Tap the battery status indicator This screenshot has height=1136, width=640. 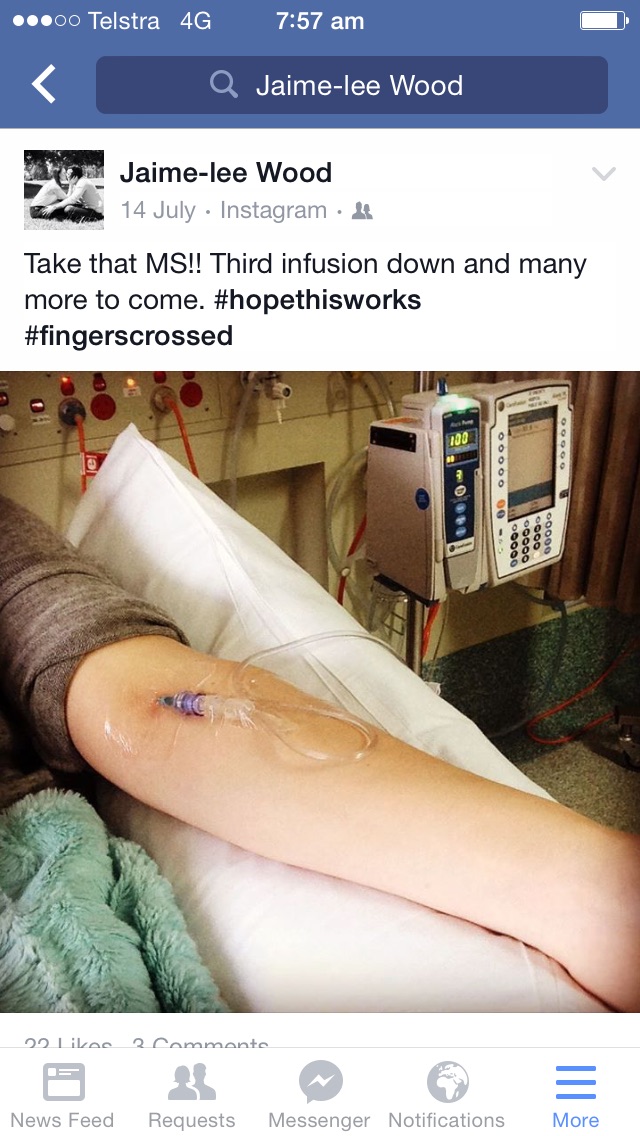[604, 20]
